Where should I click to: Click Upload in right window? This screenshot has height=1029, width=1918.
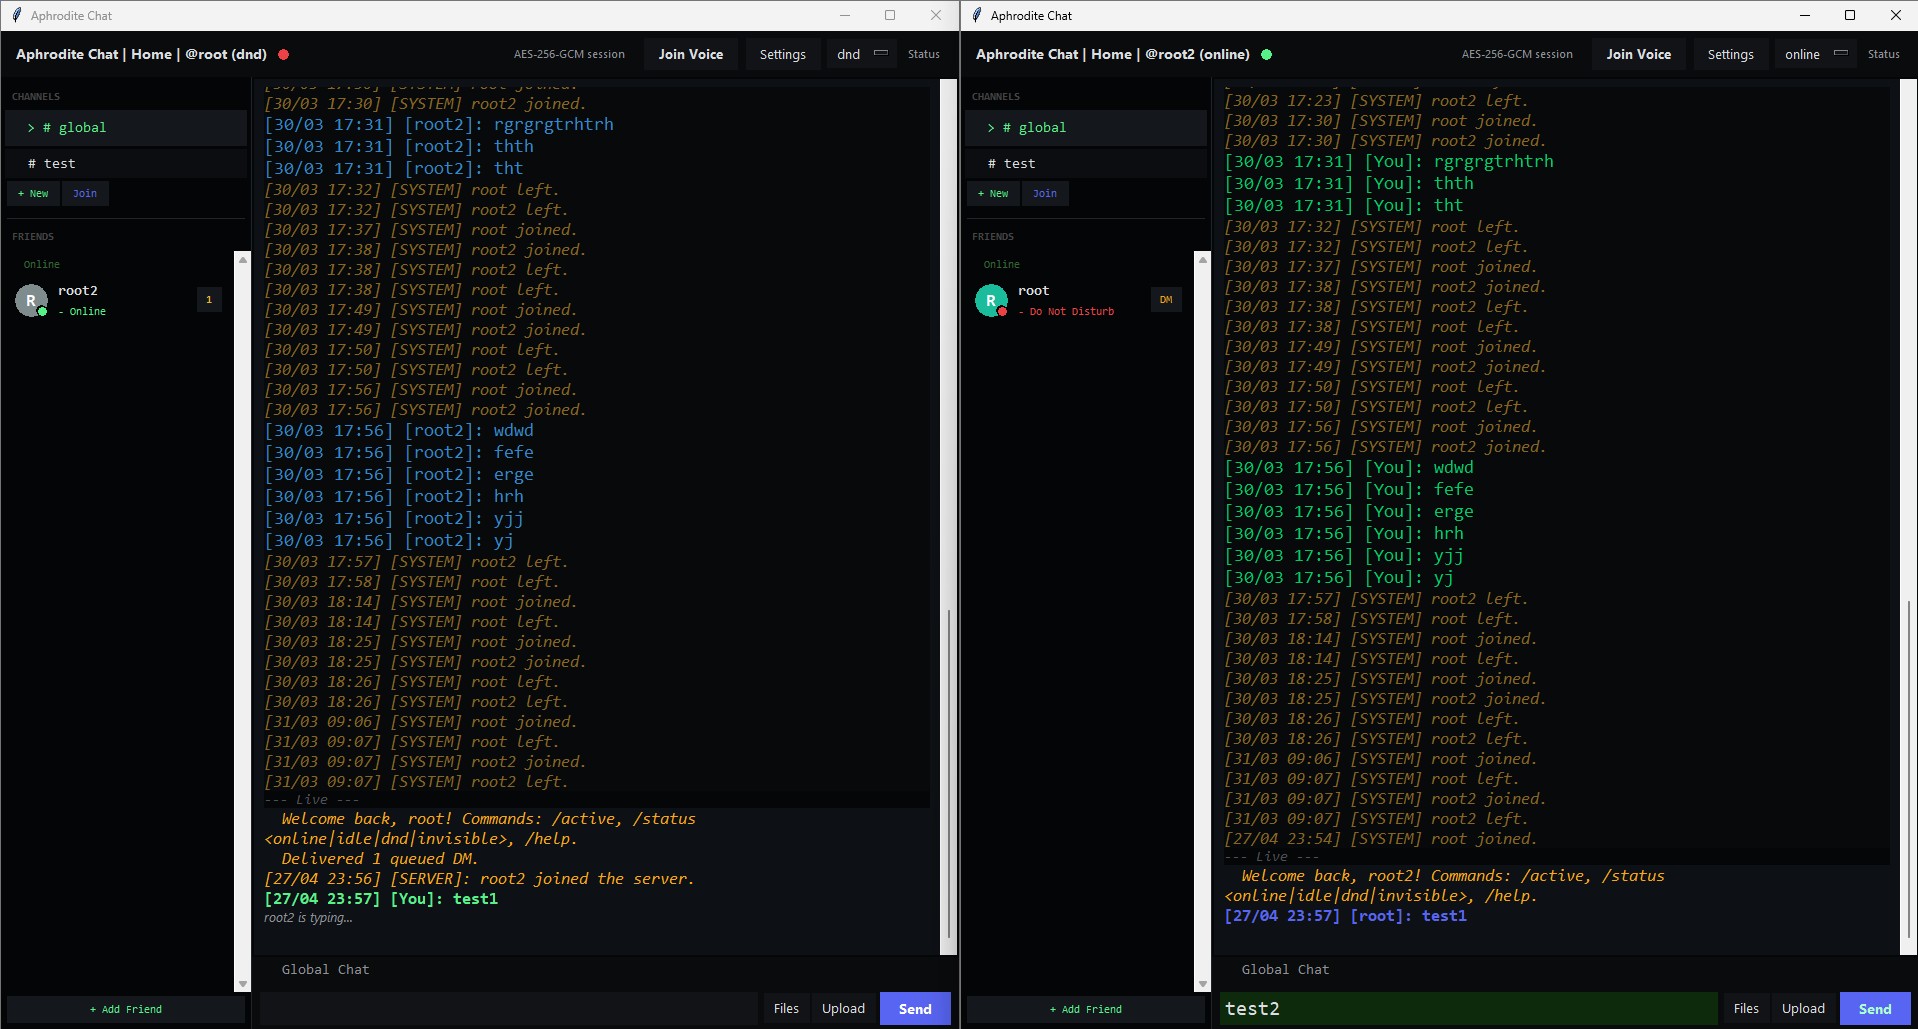tap(1803, 1008)
